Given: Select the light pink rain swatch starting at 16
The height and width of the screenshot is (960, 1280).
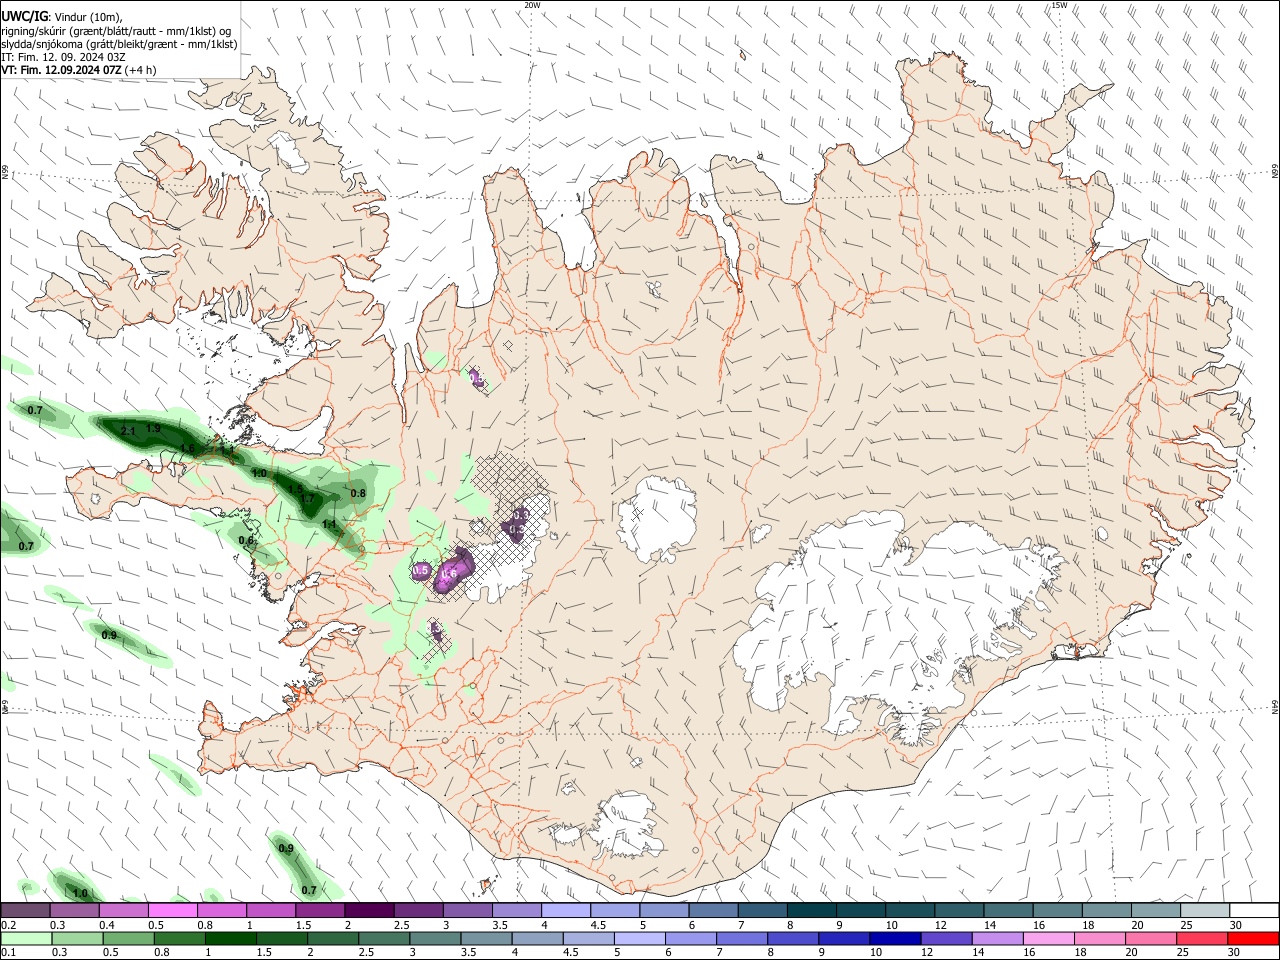Looking at the screenshot, I should pos(1048,938).
